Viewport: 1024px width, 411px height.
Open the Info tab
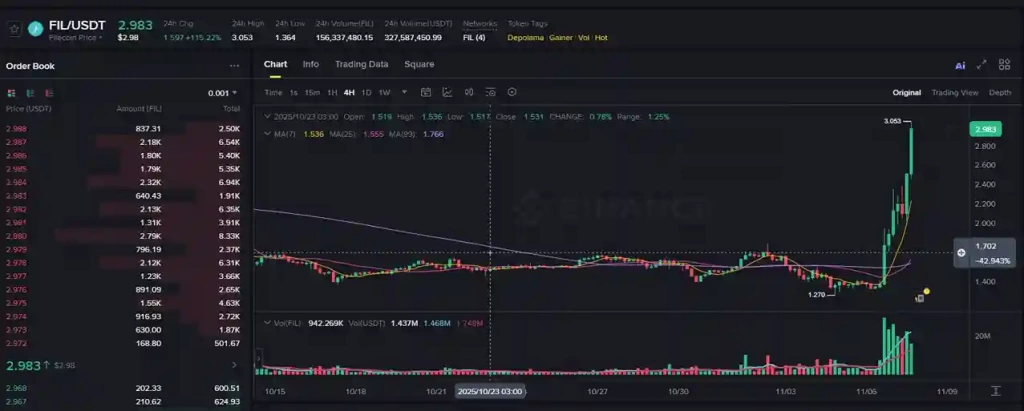pos(311,64)
